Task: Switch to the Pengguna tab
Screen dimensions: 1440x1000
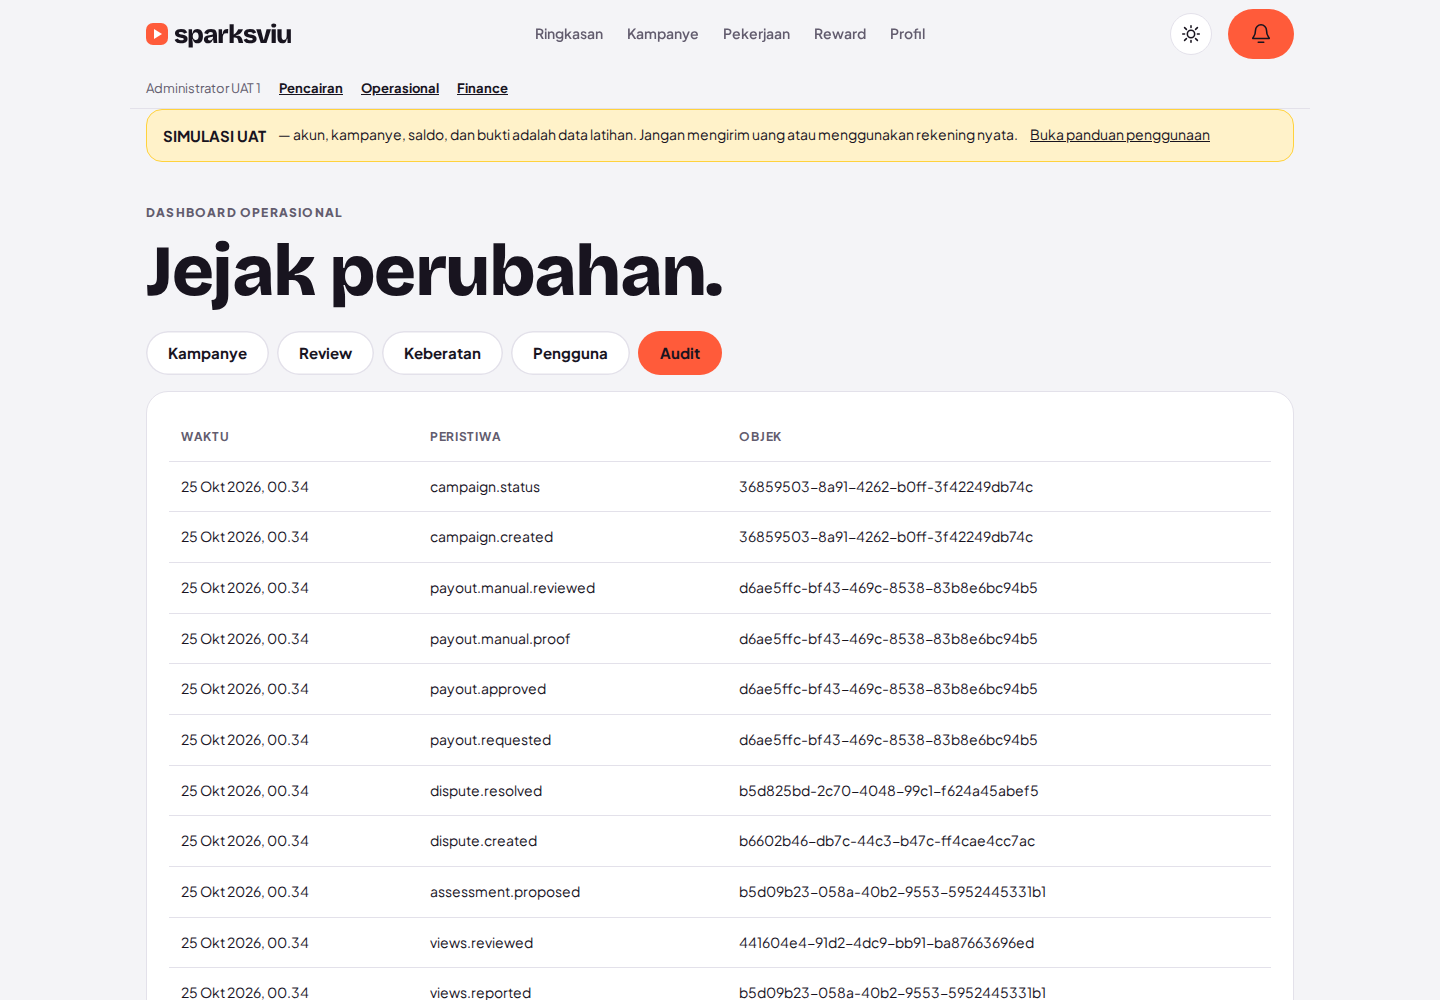Action: click(x=570, y=353)
